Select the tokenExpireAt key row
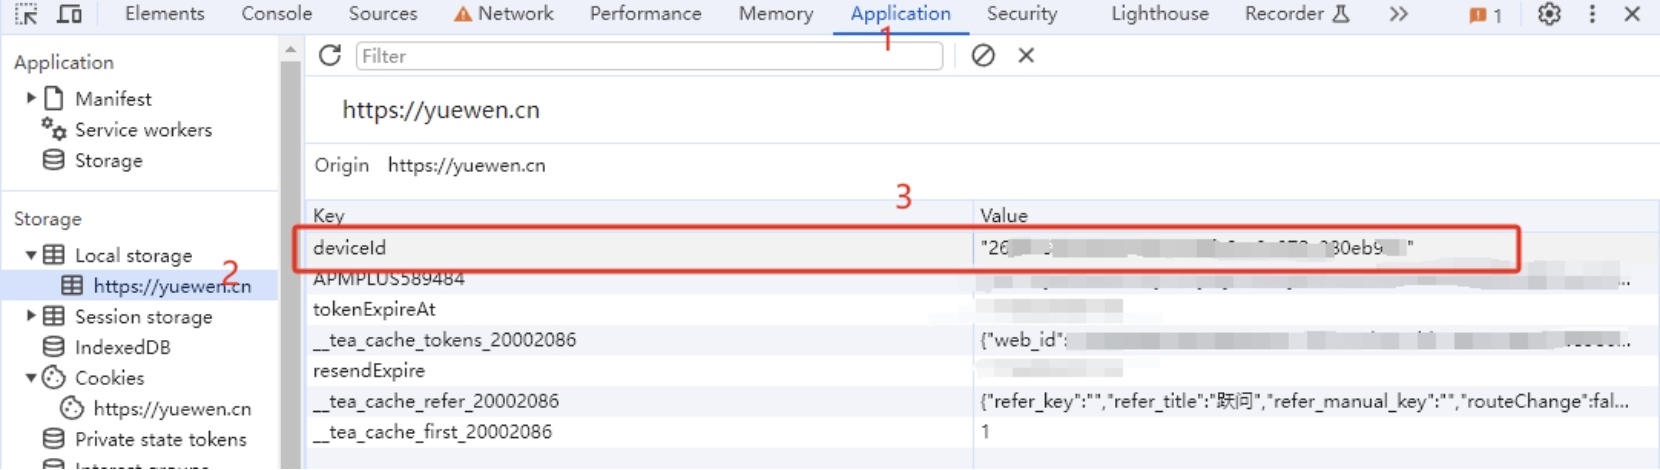Image resolution: width=1660 pixels, height=470 pixels. pyautogui.click(x=639, y=310)
